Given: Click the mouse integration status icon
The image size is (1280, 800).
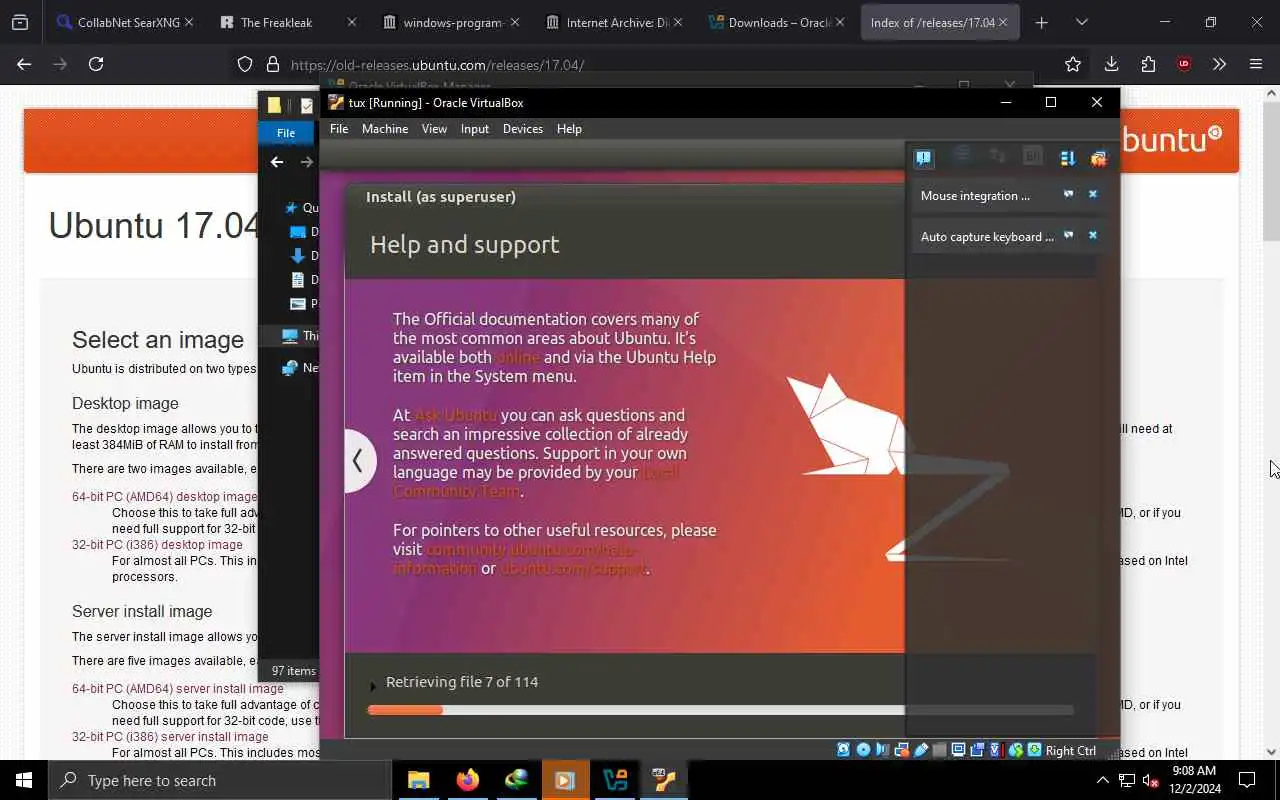Looking at the screenshot, I should click(x=1016, y=750).
